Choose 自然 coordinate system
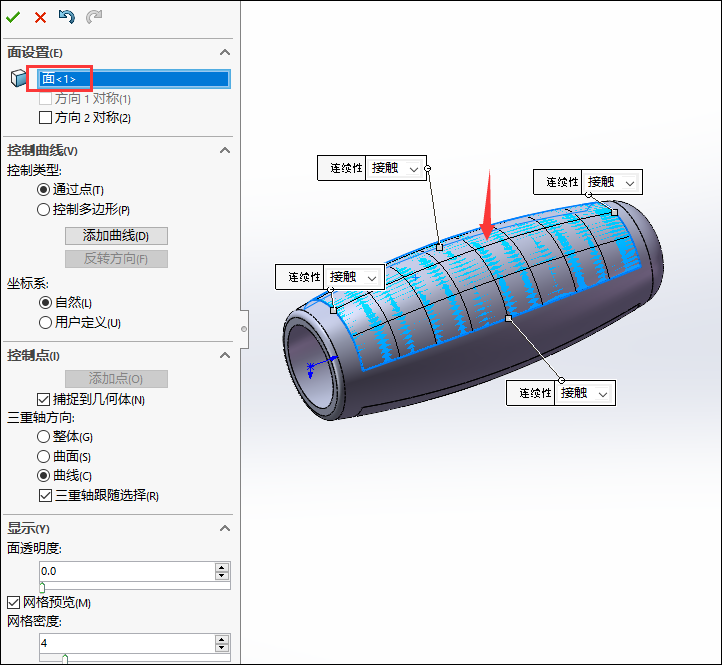This screenshot has width=722, height=665. click(x=45, y=303)
